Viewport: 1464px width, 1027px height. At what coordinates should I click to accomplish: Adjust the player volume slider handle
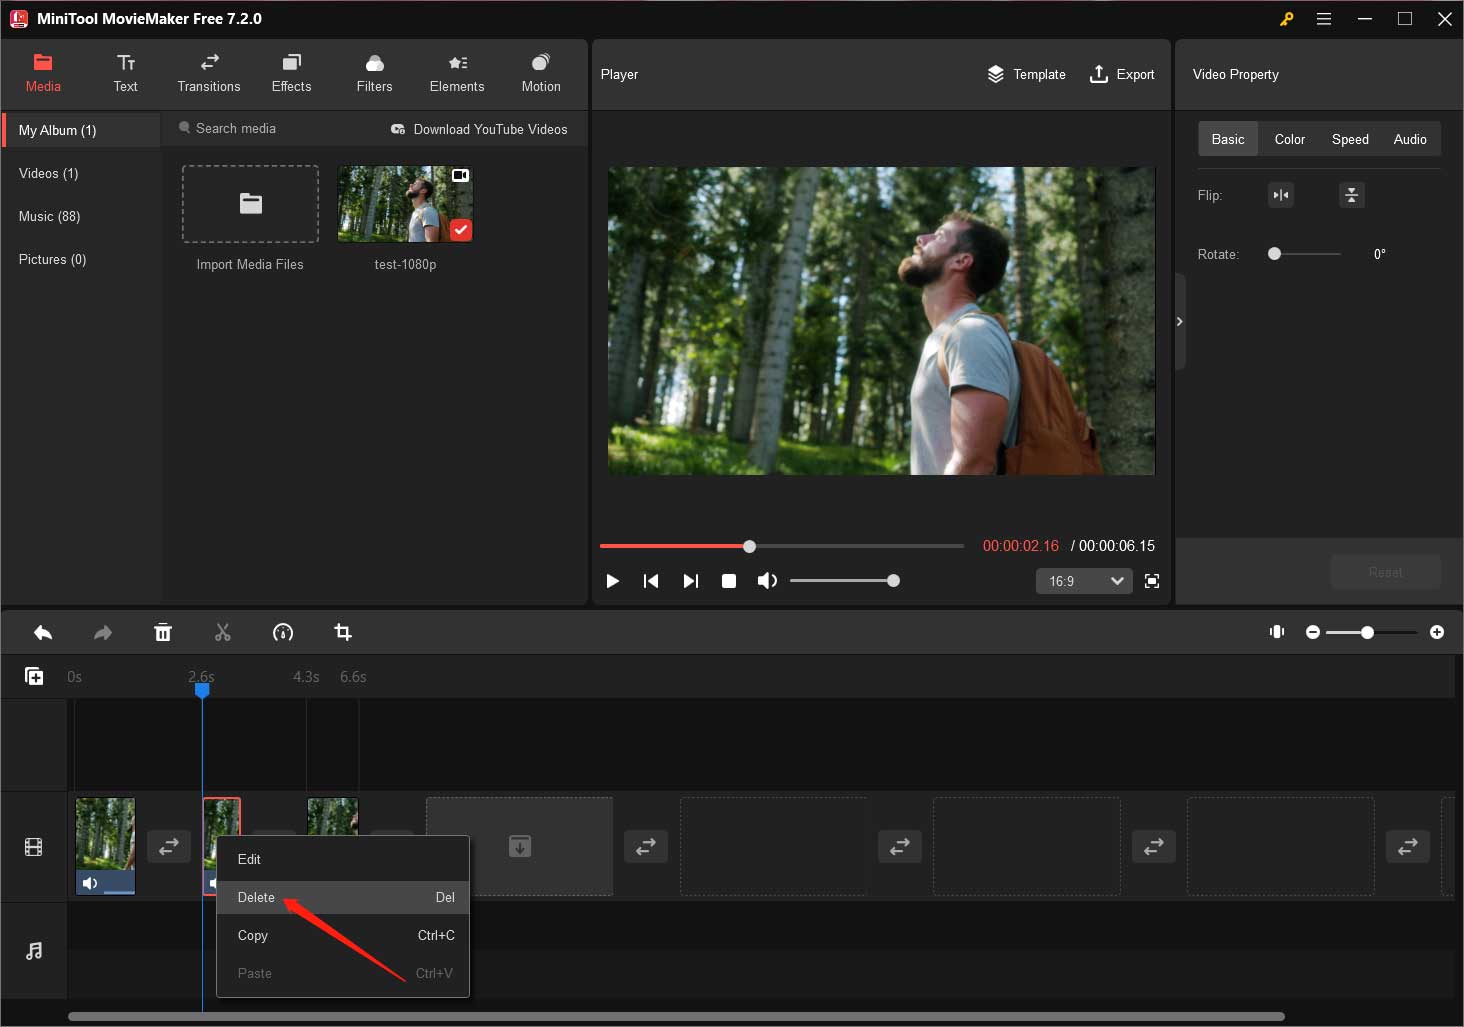click(x=893, y=581)
